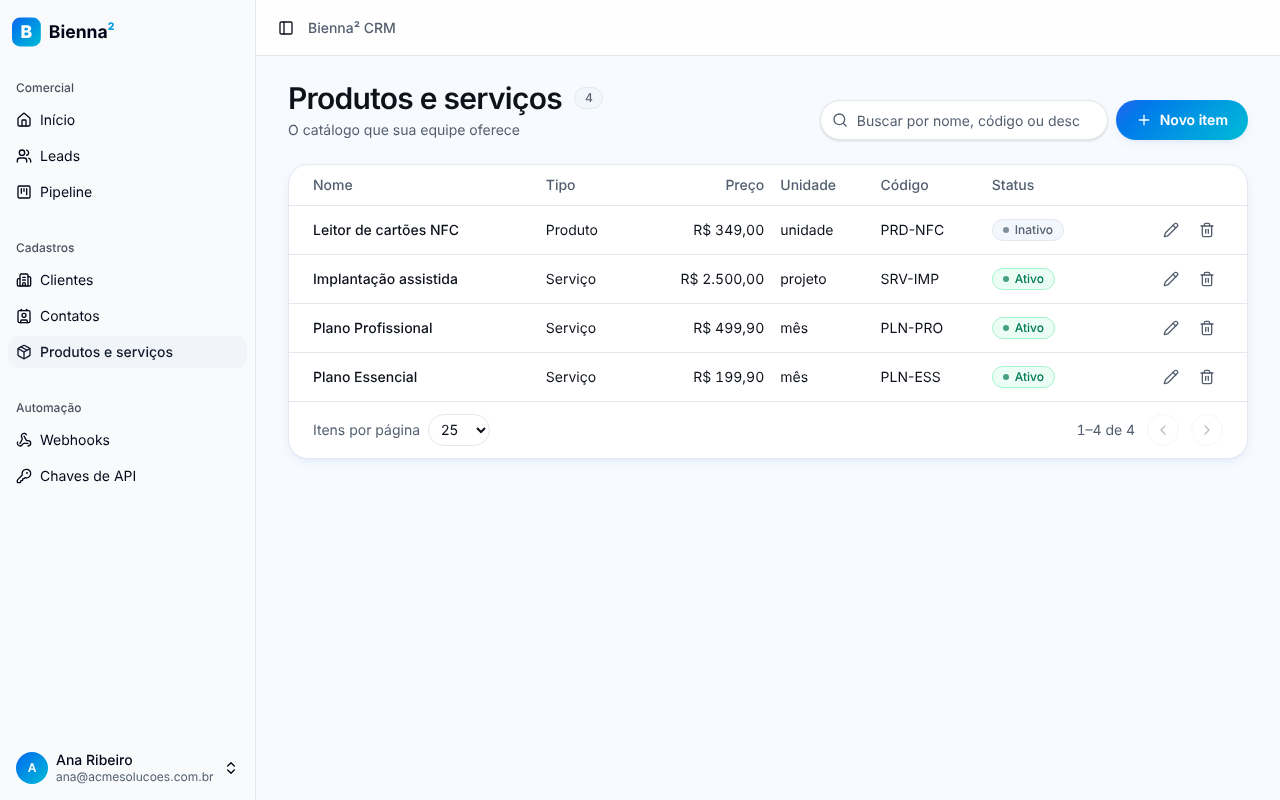The image size is (1280, 800).
Task: Edit the Plano Essencial item
Action: [x=1171, y=377]
